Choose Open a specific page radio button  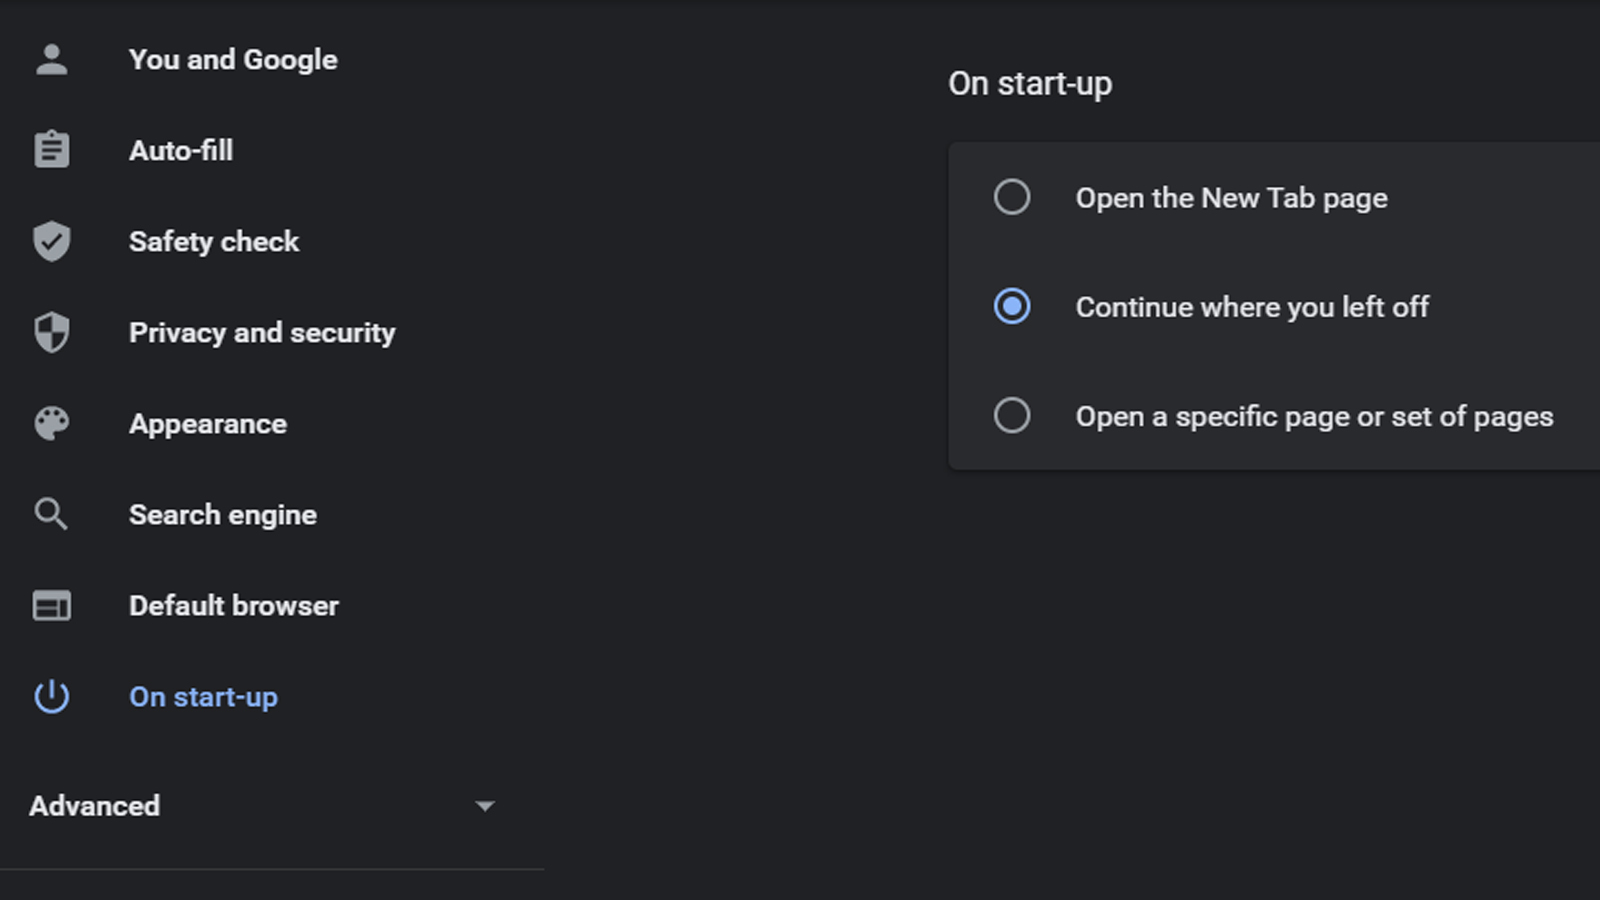click(1012, 415)
